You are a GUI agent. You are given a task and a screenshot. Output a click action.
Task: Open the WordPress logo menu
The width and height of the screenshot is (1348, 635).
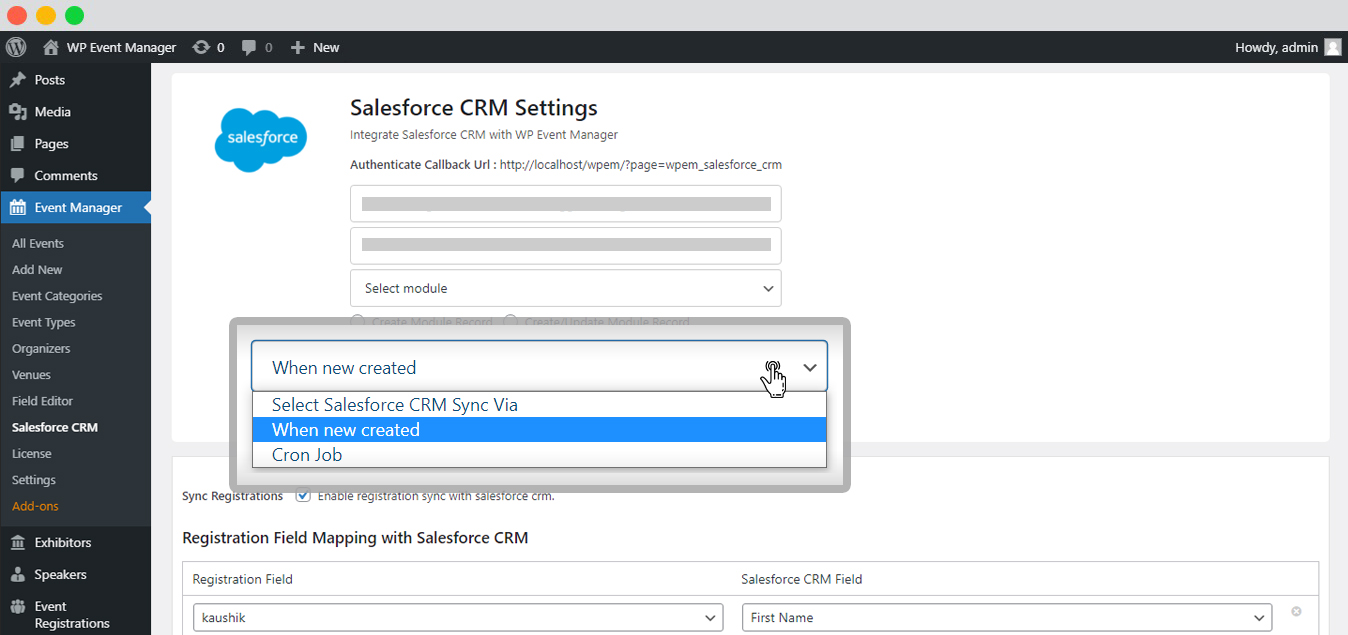[x=16, y=47]
